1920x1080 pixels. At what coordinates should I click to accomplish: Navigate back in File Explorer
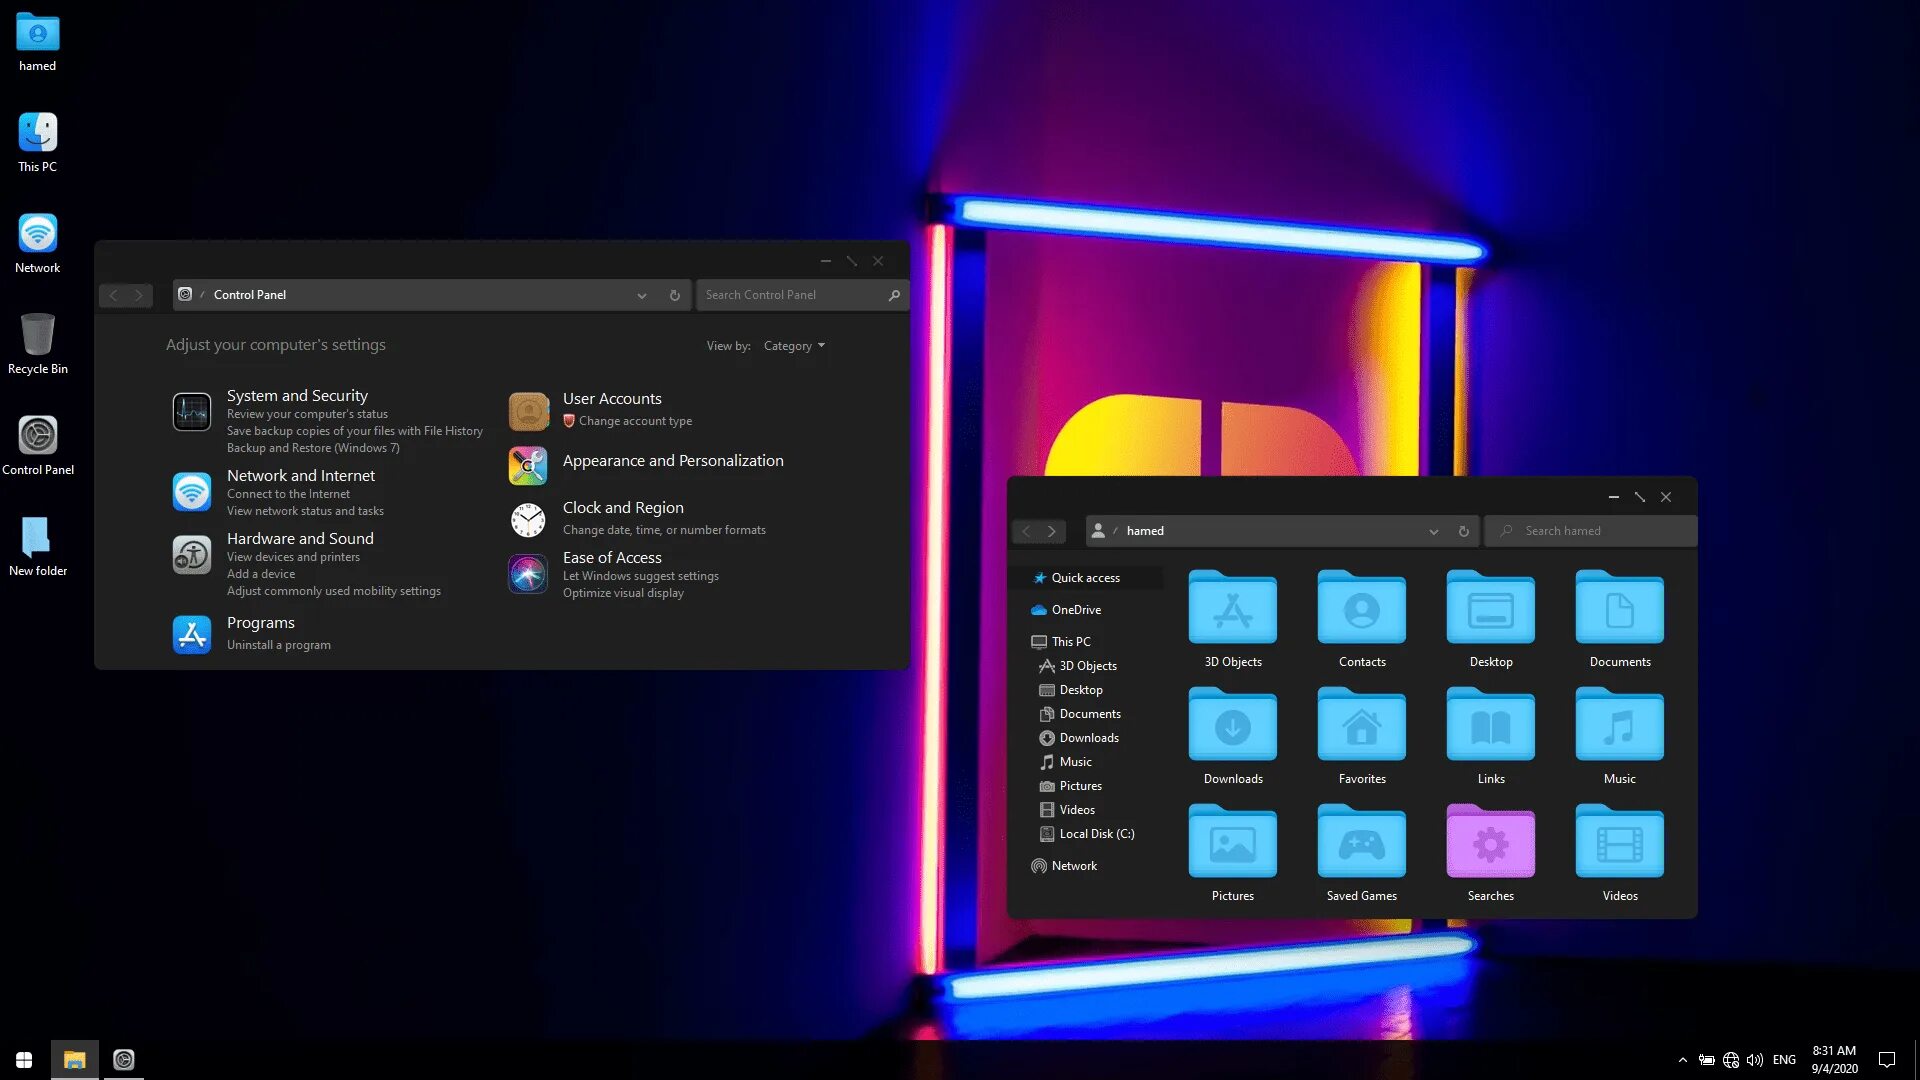(1027, 530)
